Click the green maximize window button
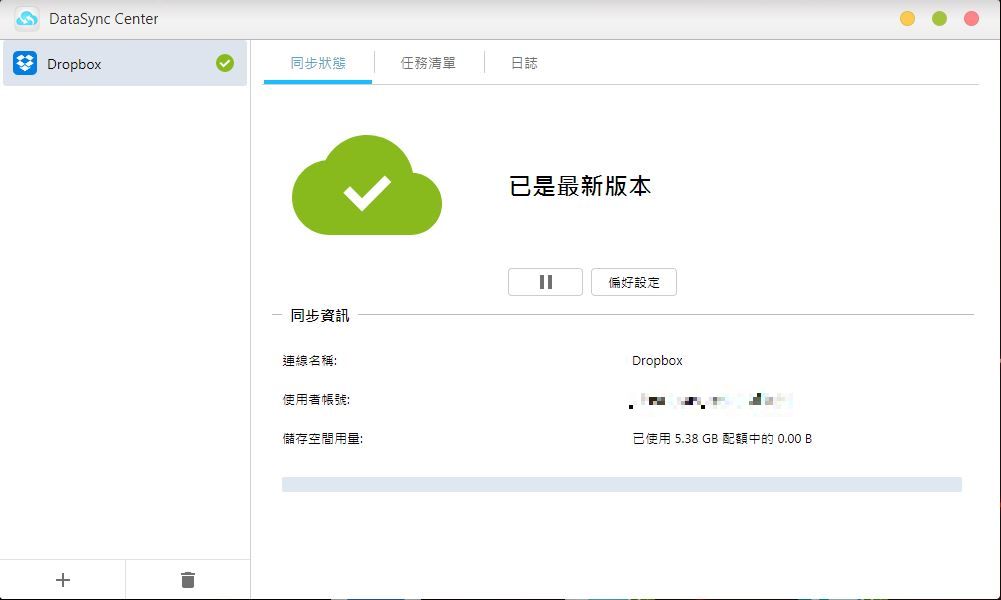This screenshot has width=1001, height=600. (x=939, y=19)
